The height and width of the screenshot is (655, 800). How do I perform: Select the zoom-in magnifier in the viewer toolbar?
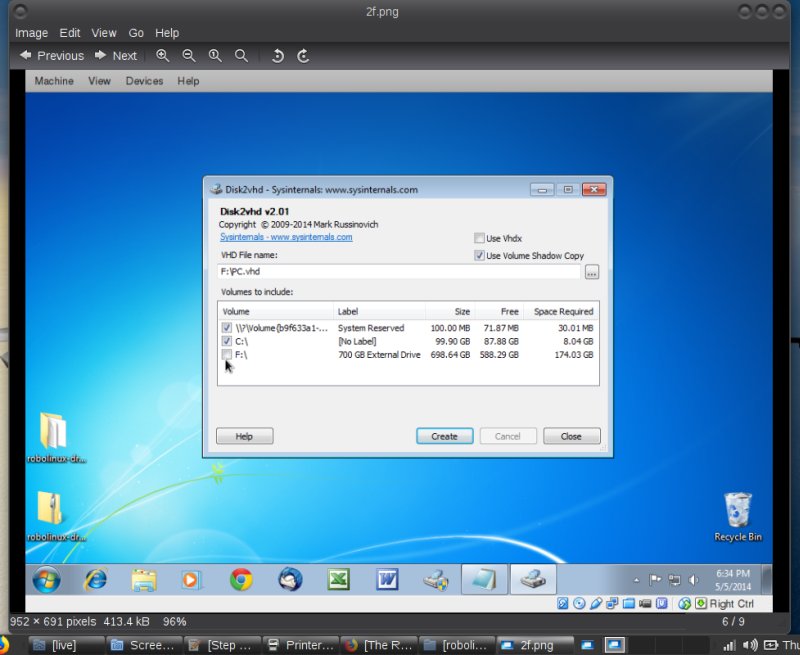pyautogui.click(x=163, y=55)
